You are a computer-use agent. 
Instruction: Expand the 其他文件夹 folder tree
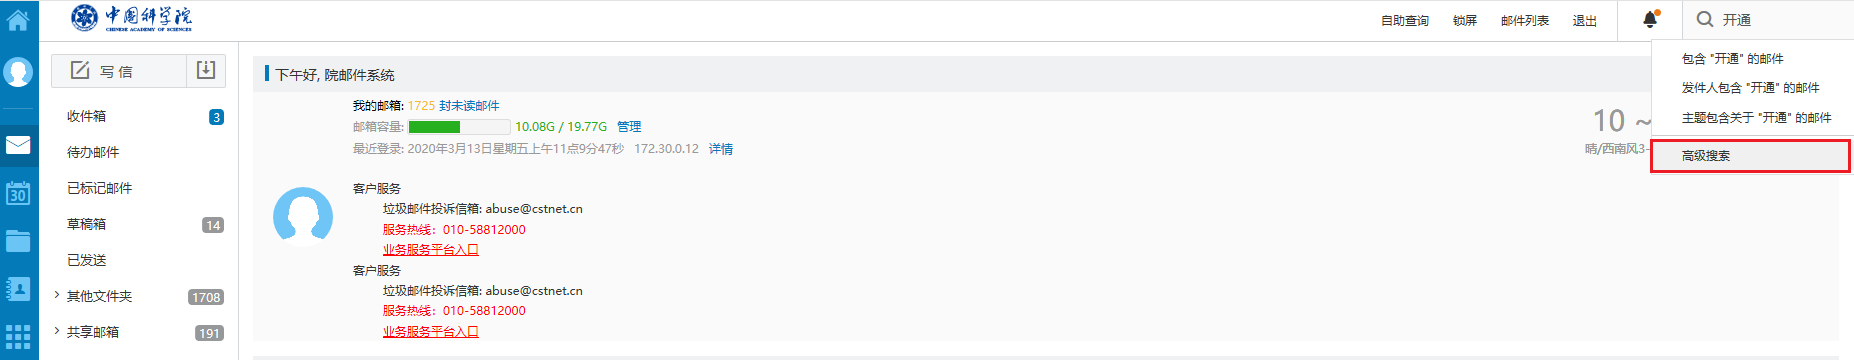tap(56, 296)
